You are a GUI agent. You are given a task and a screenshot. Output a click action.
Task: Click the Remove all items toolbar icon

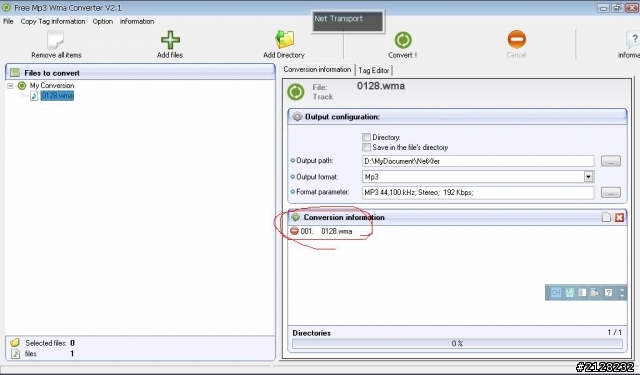pos(56,40)
